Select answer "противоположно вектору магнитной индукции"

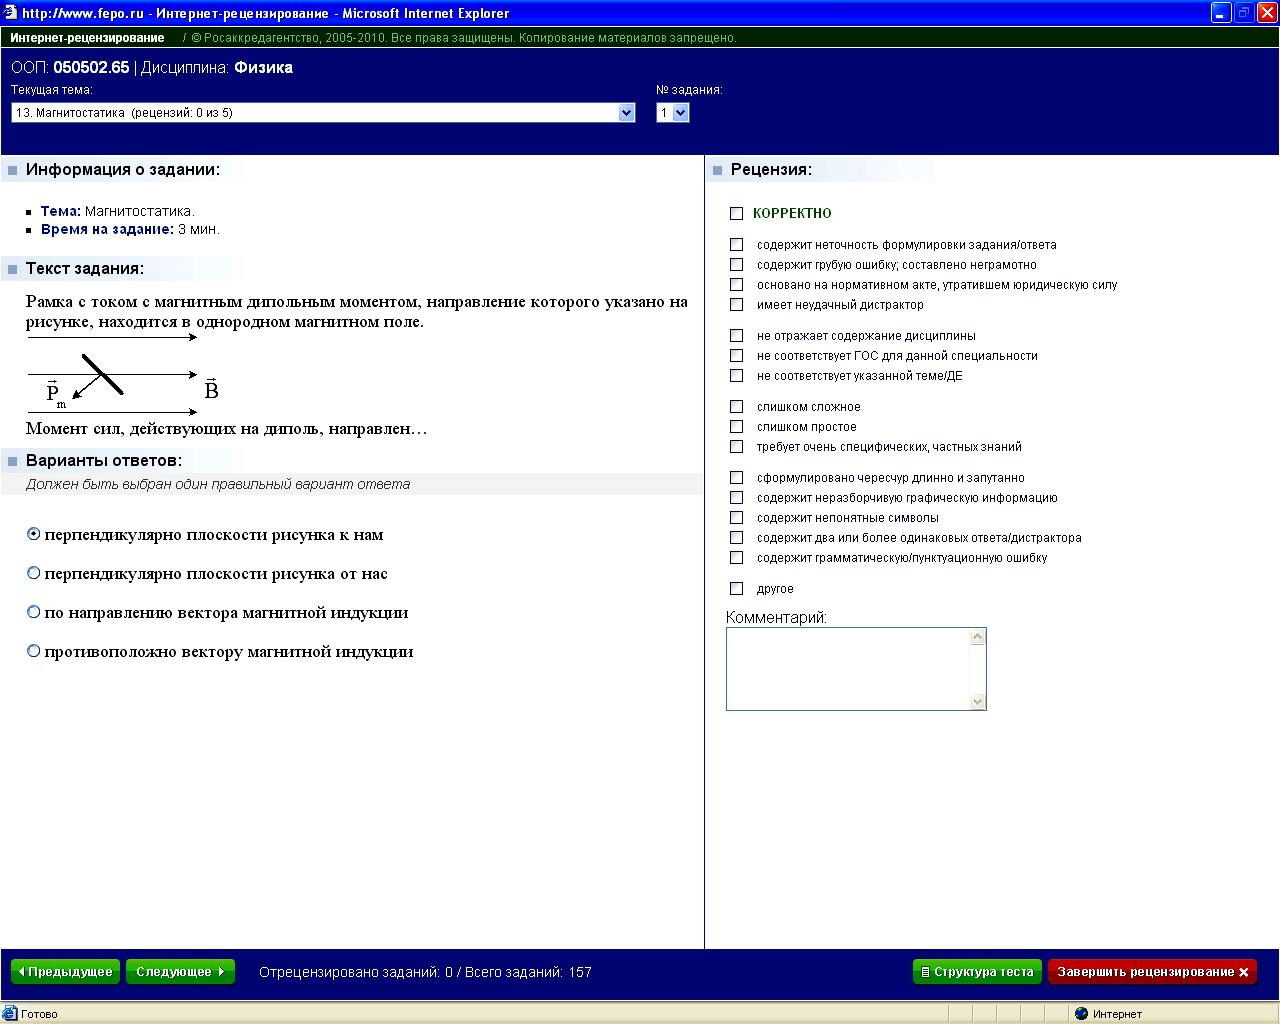pyautogui.click(x=34, y=651)
